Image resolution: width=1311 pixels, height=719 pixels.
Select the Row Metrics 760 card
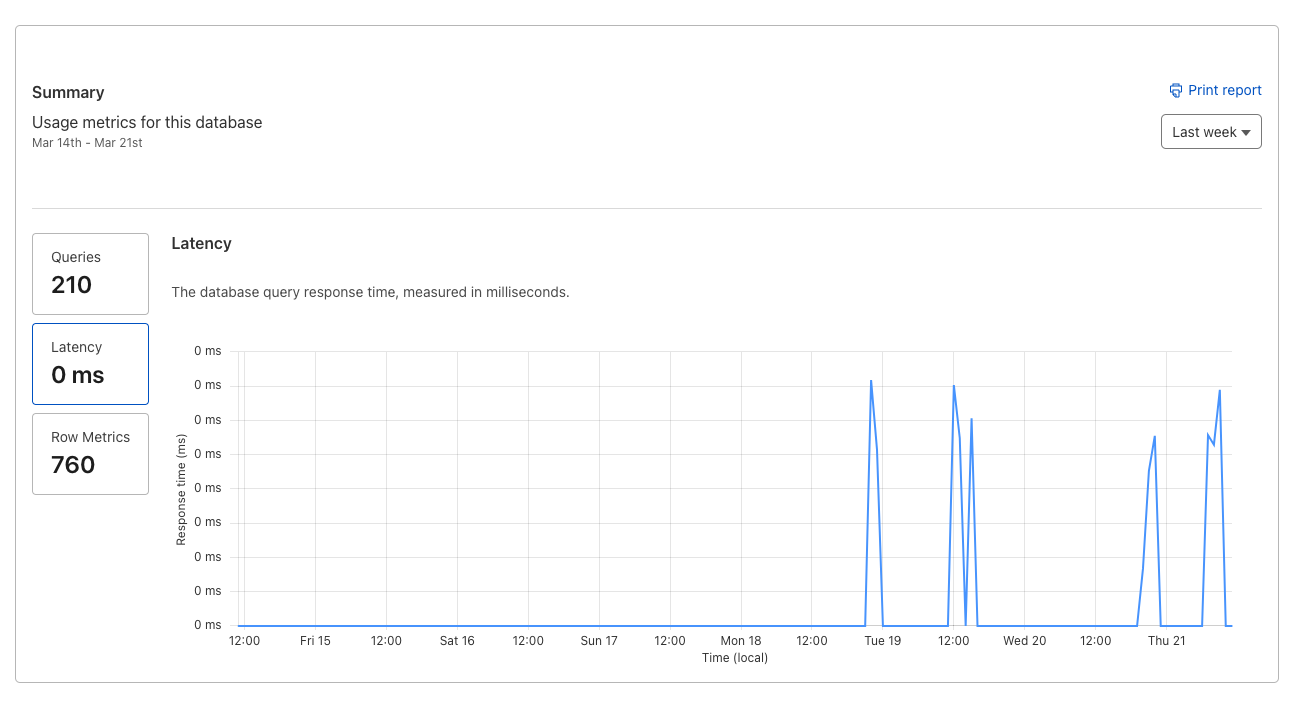coord(90,454)
